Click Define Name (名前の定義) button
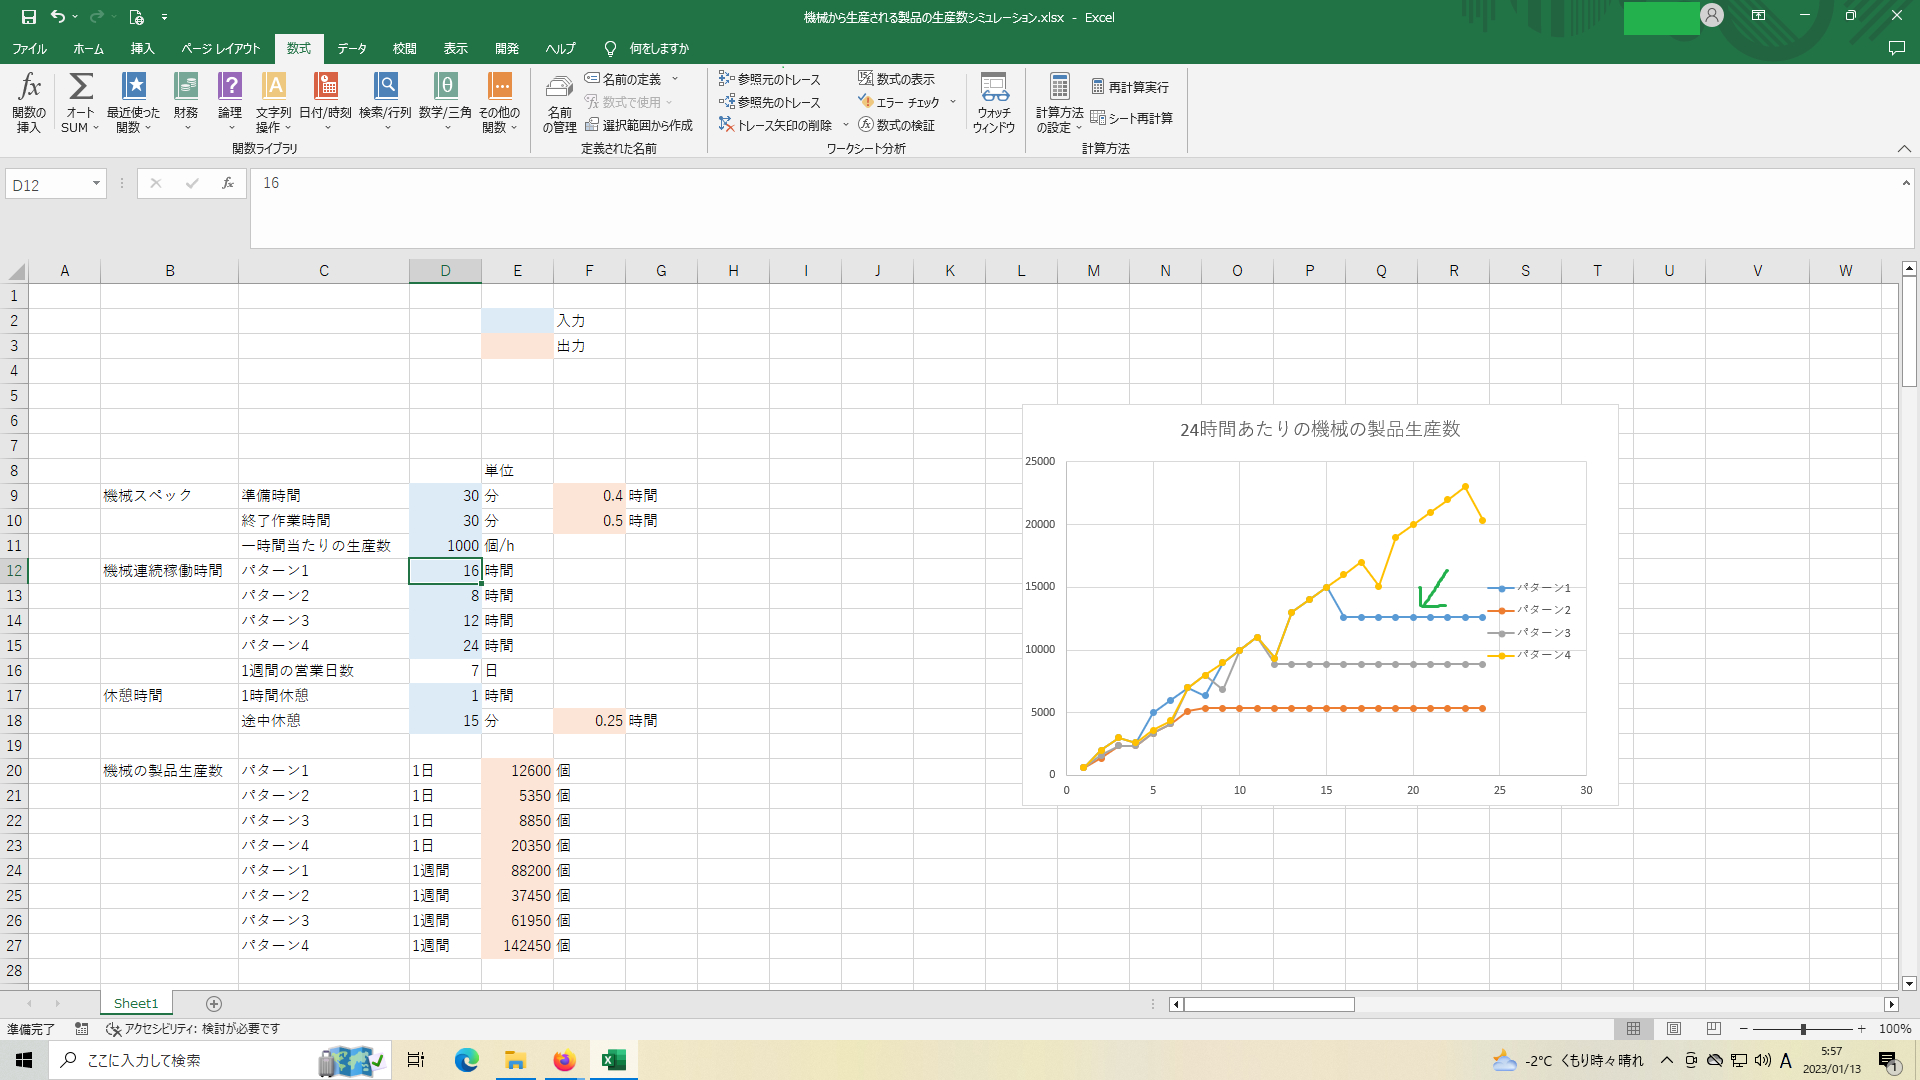 click(624, 79)
